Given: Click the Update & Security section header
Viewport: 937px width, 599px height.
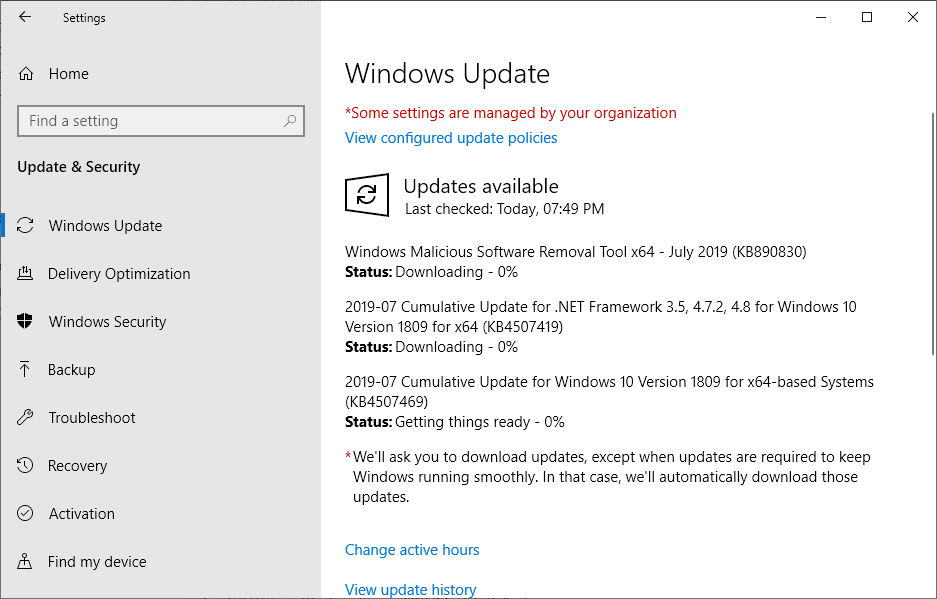Looking at the screenshot, I should (x=78, y=167).
